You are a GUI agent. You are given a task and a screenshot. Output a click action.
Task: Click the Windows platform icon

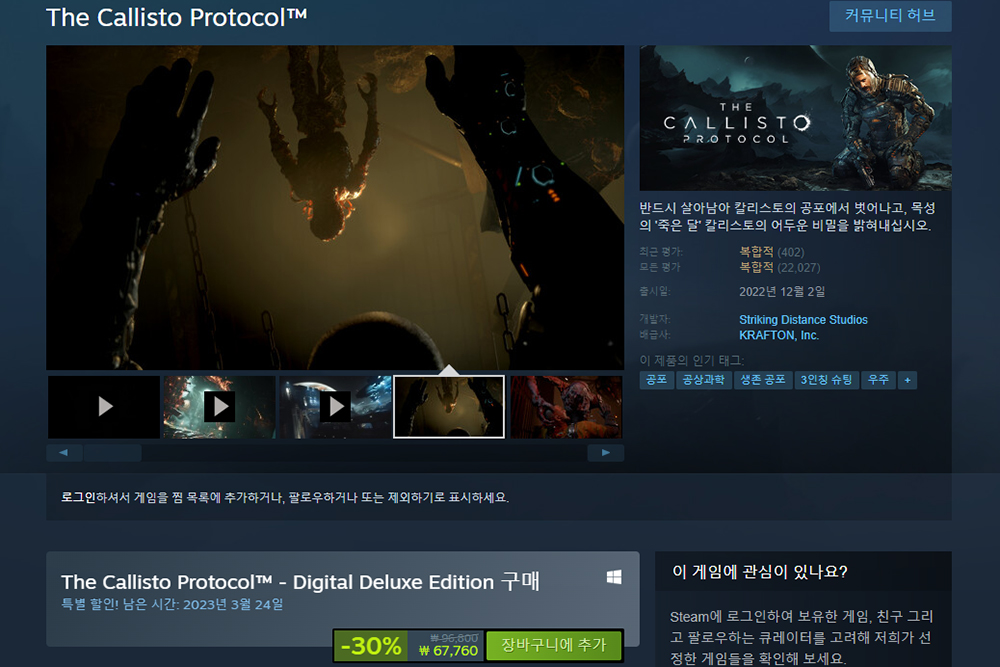tap(614, 577)
